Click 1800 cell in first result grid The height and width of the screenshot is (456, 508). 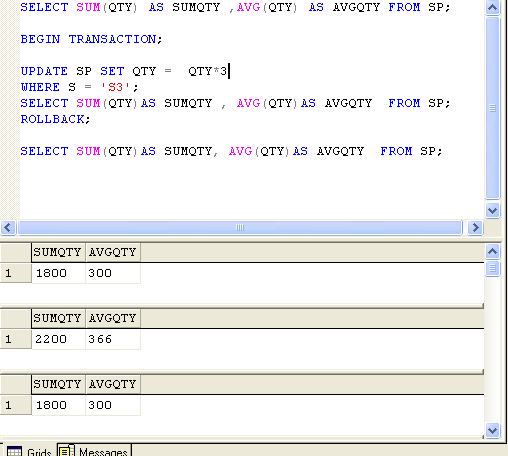[x=58, y=273]
